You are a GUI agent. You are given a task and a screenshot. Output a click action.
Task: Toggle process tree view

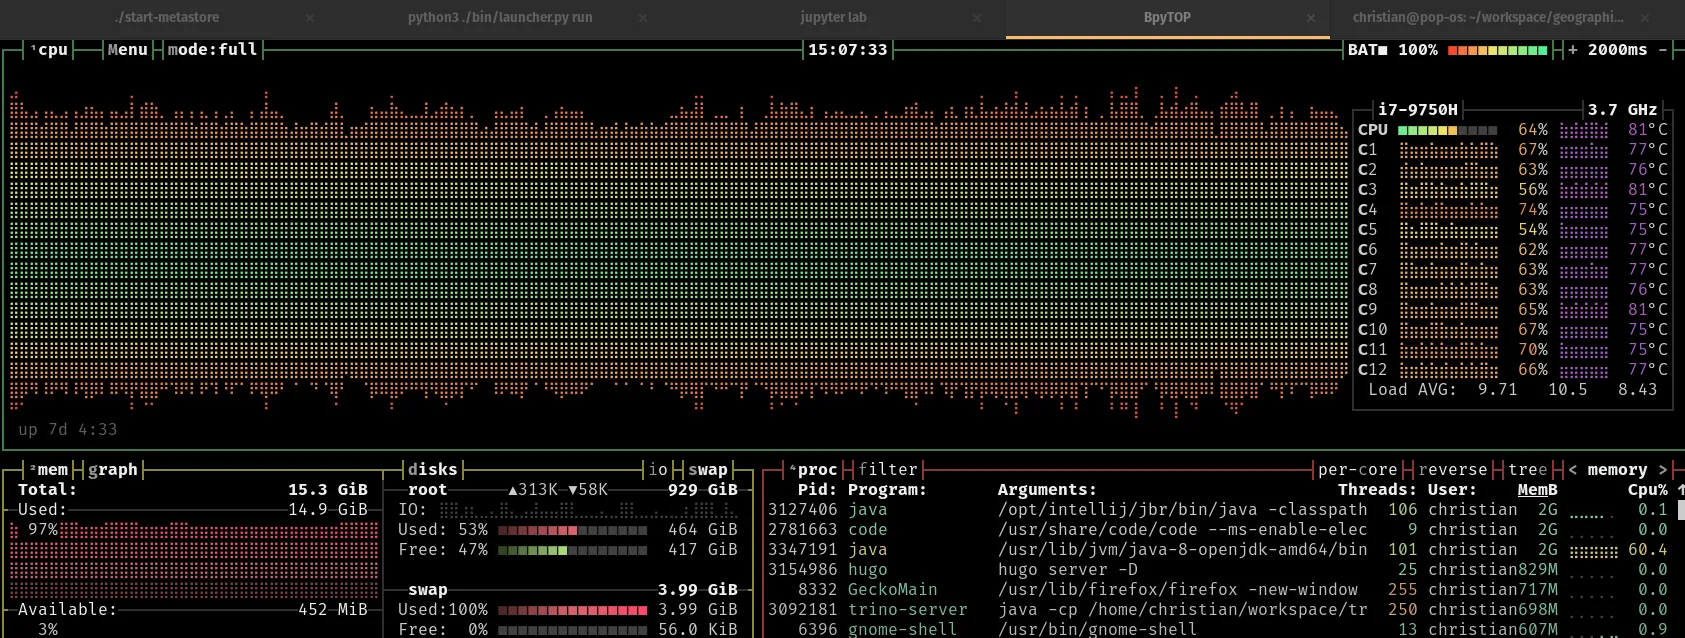[1528, 470]
